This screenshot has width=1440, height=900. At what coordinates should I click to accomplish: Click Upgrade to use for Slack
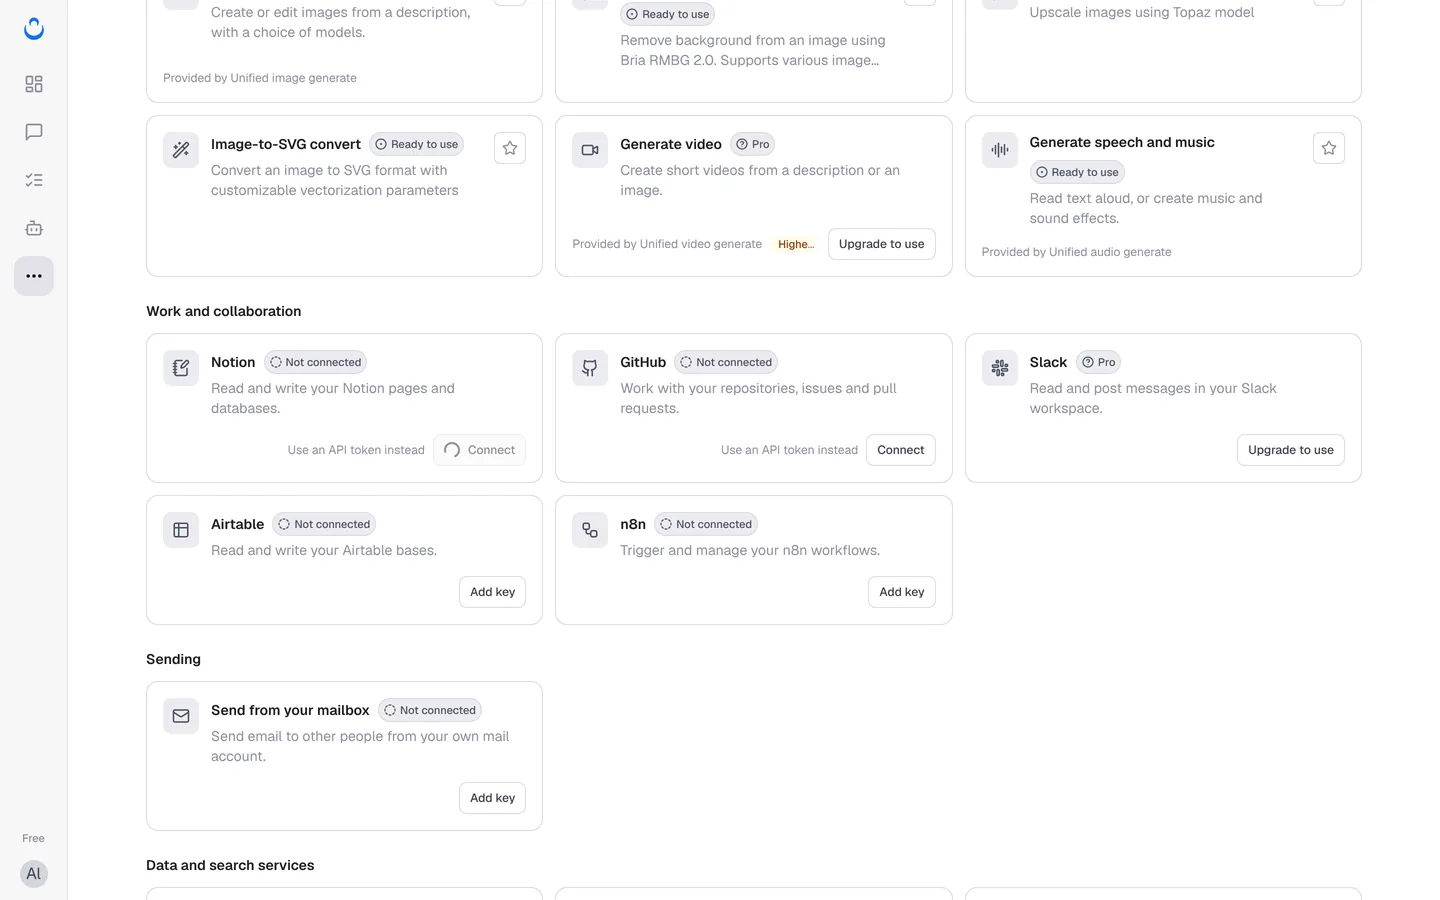pos(1291,450)
